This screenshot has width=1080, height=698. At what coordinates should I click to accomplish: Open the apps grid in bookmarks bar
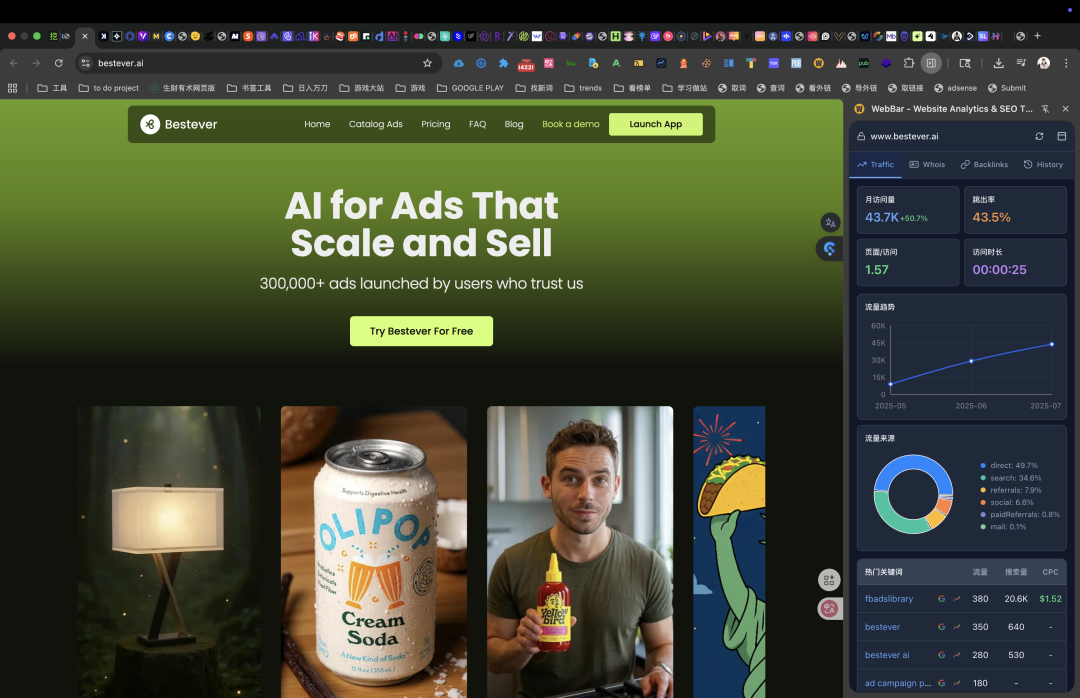(x=12, y=88)
